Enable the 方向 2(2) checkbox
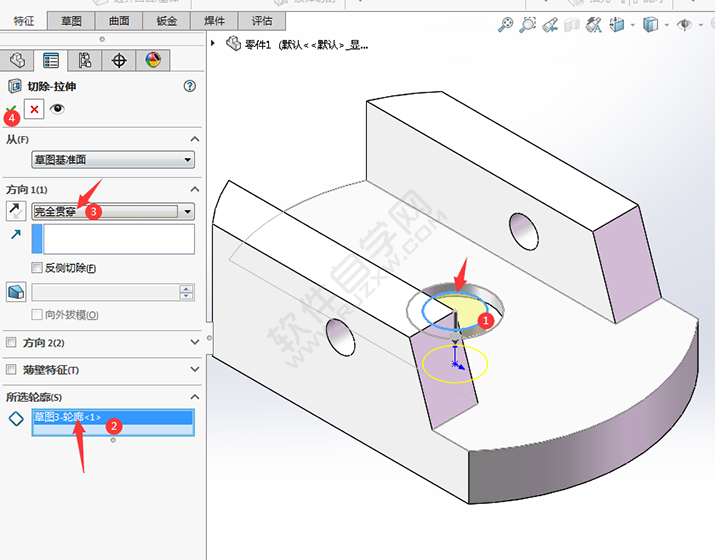 click(x=11, y=342)
